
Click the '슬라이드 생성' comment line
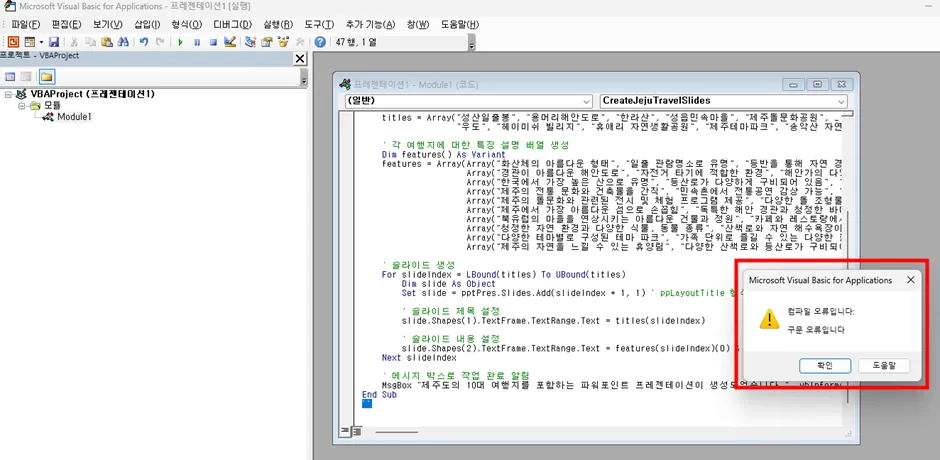[x=419, y=265]
